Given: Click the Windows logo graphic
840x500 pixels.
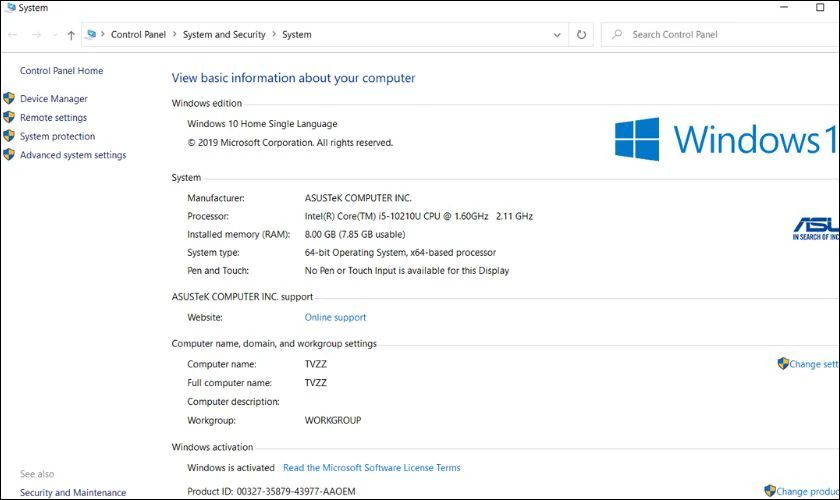Looking at the screenshot, I should tap(637, 139).
